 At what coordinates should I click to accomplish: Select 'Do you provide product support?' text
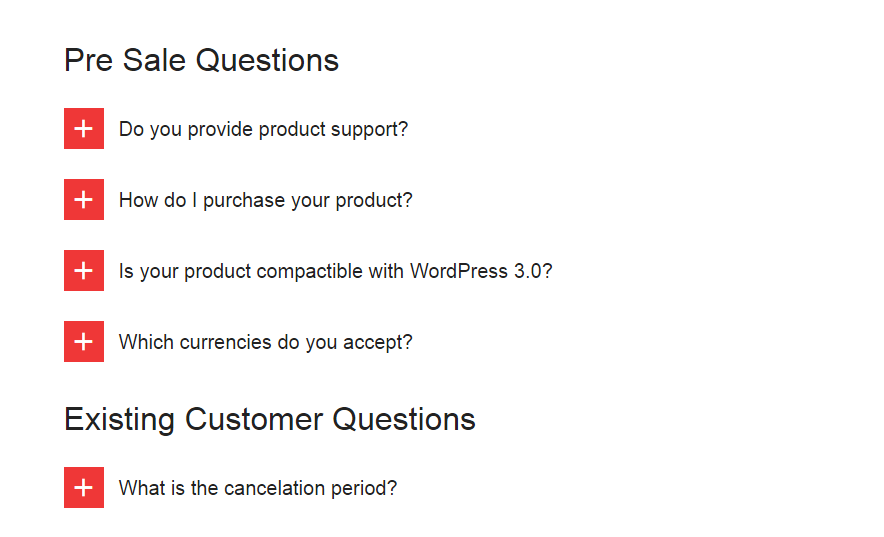(263, 130)
